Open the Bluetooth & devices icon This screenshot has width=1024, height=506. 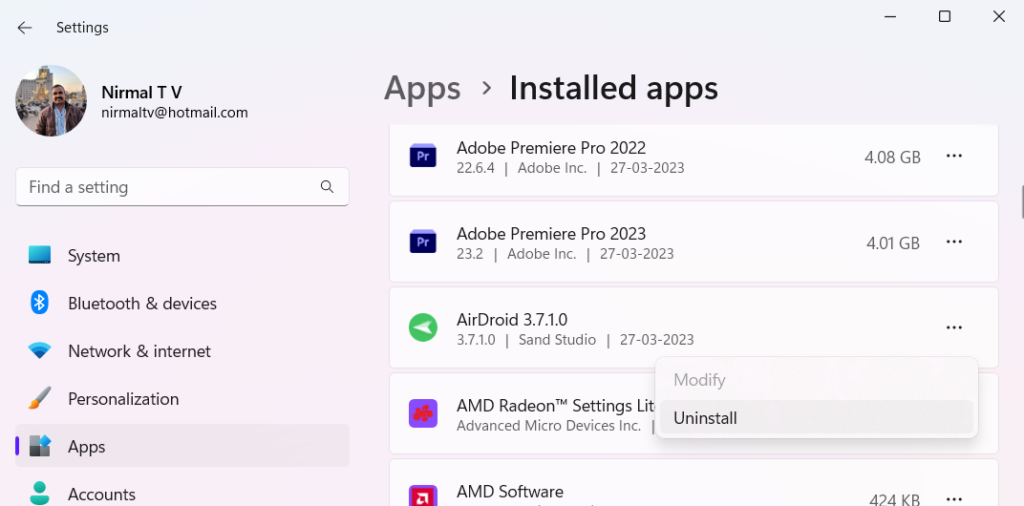coord(40,303)
